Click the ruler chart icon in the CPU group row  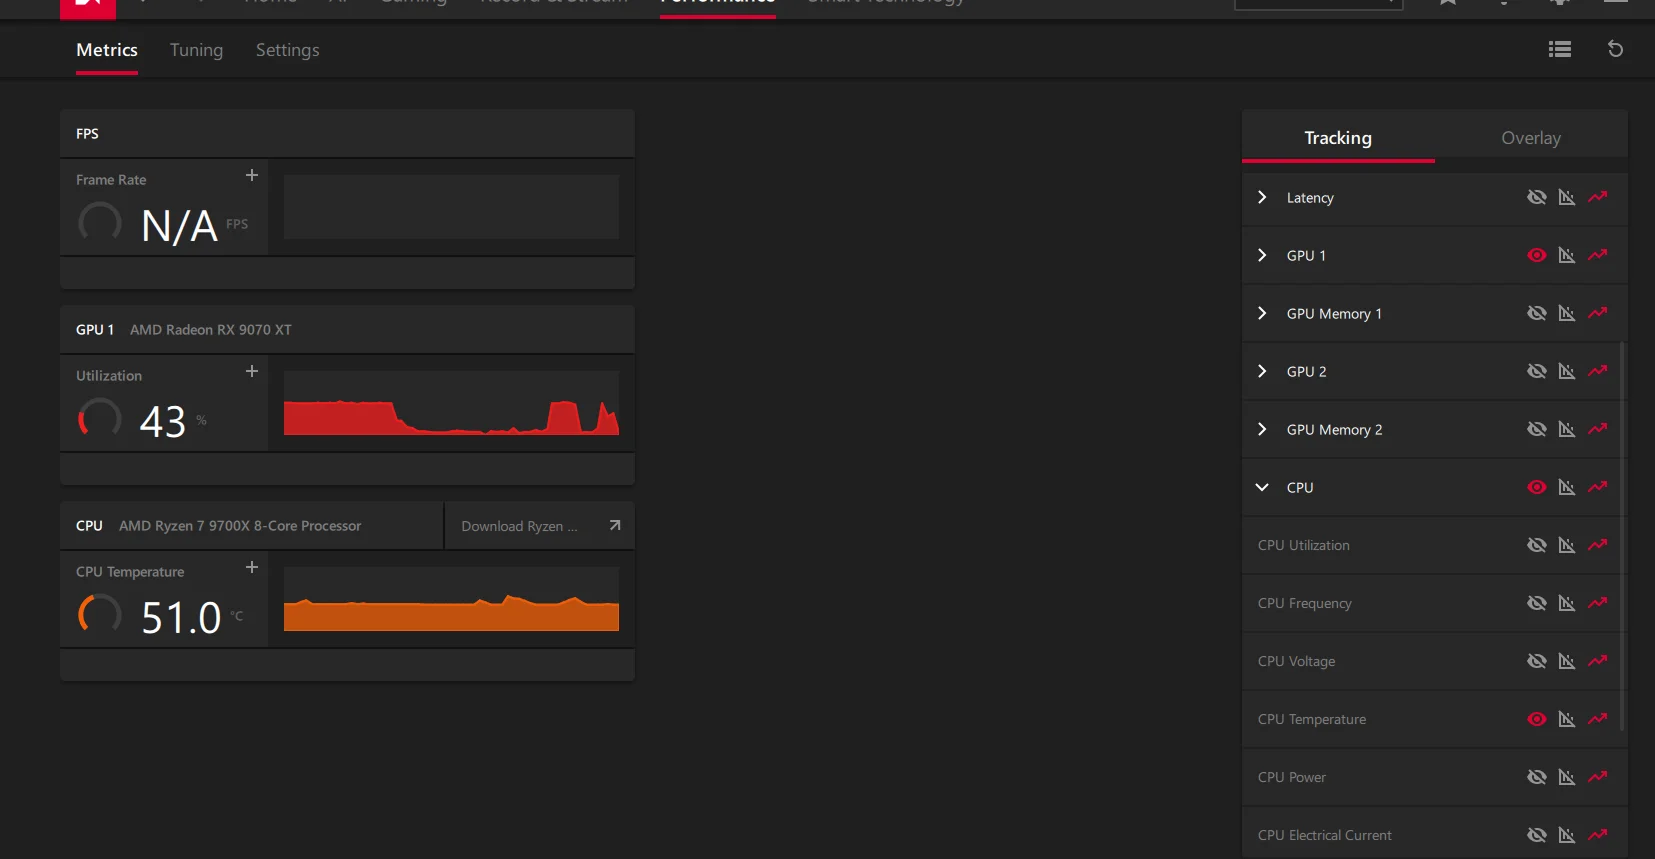pyautogui.click(x=1567, y=487)
